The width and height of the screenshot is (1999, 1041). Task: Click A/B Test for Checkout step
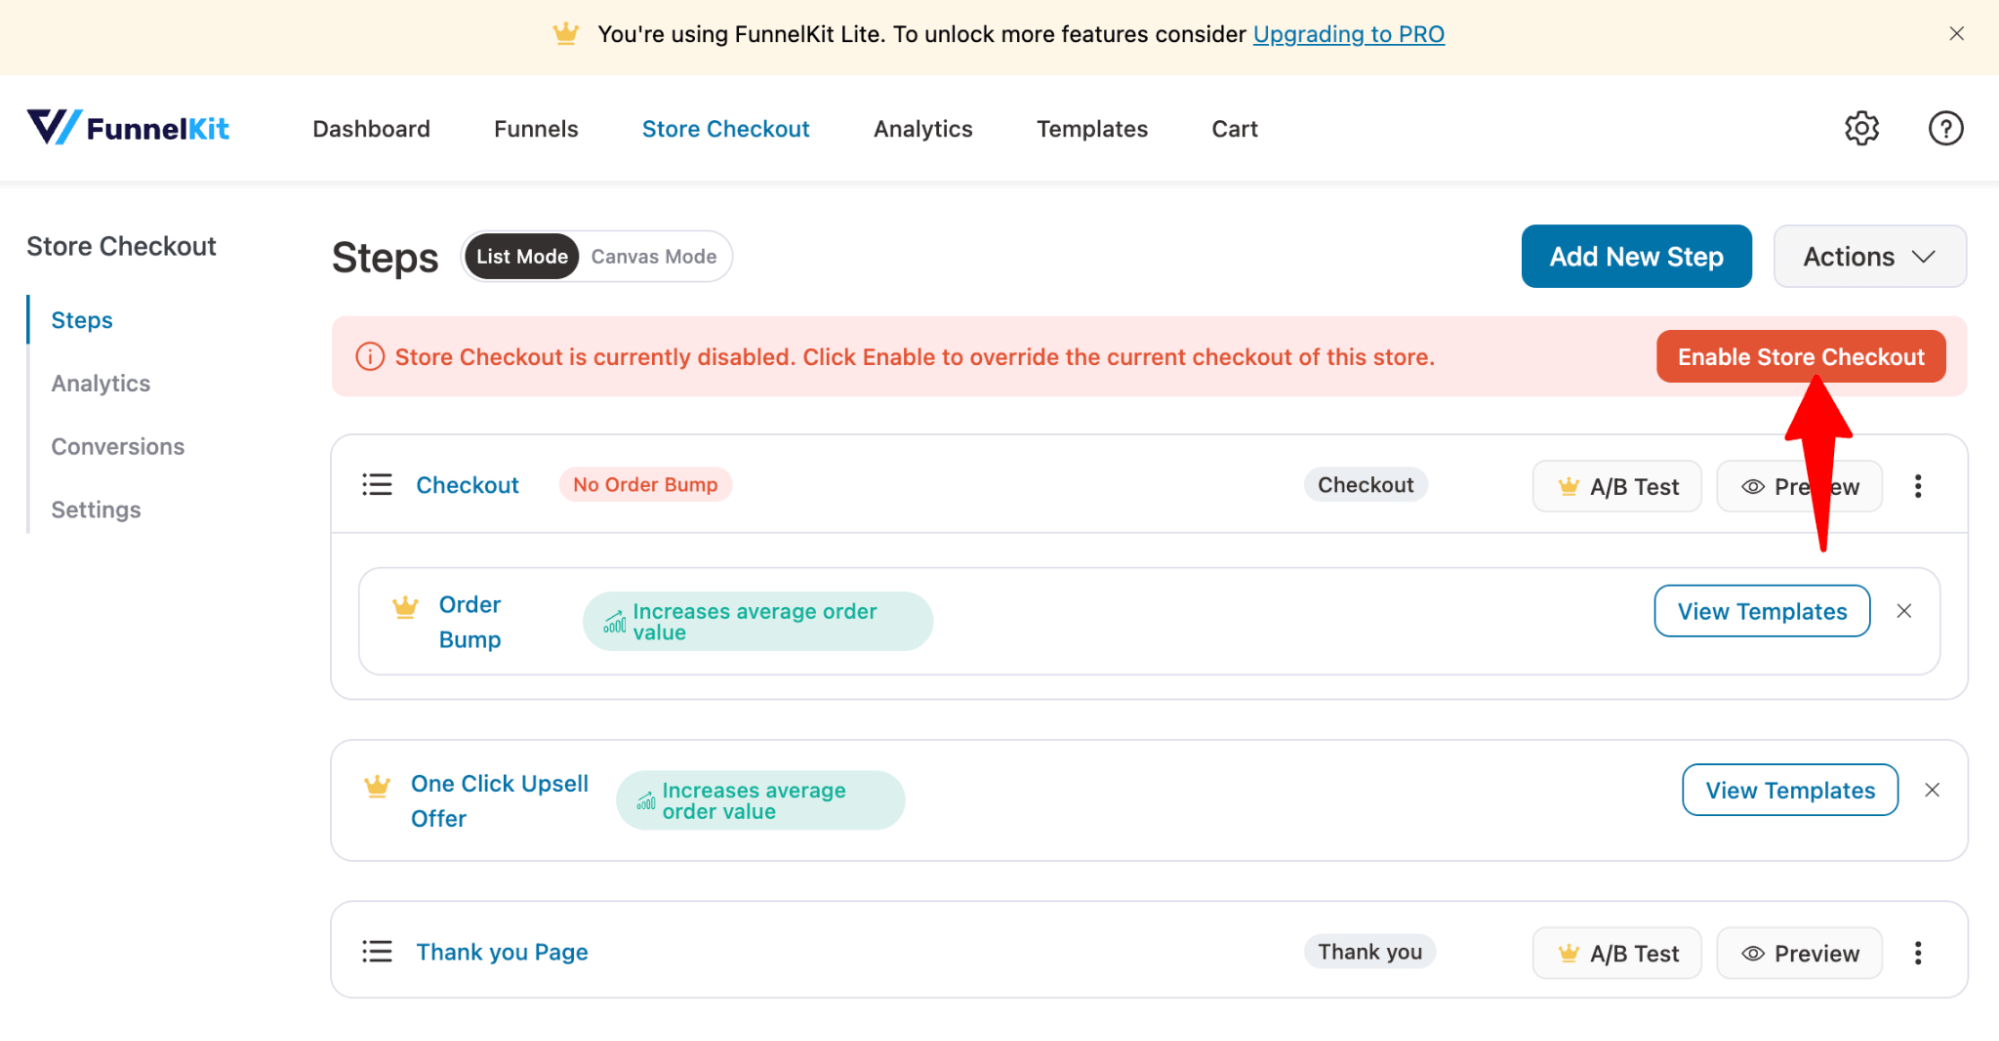[1617, 486]
